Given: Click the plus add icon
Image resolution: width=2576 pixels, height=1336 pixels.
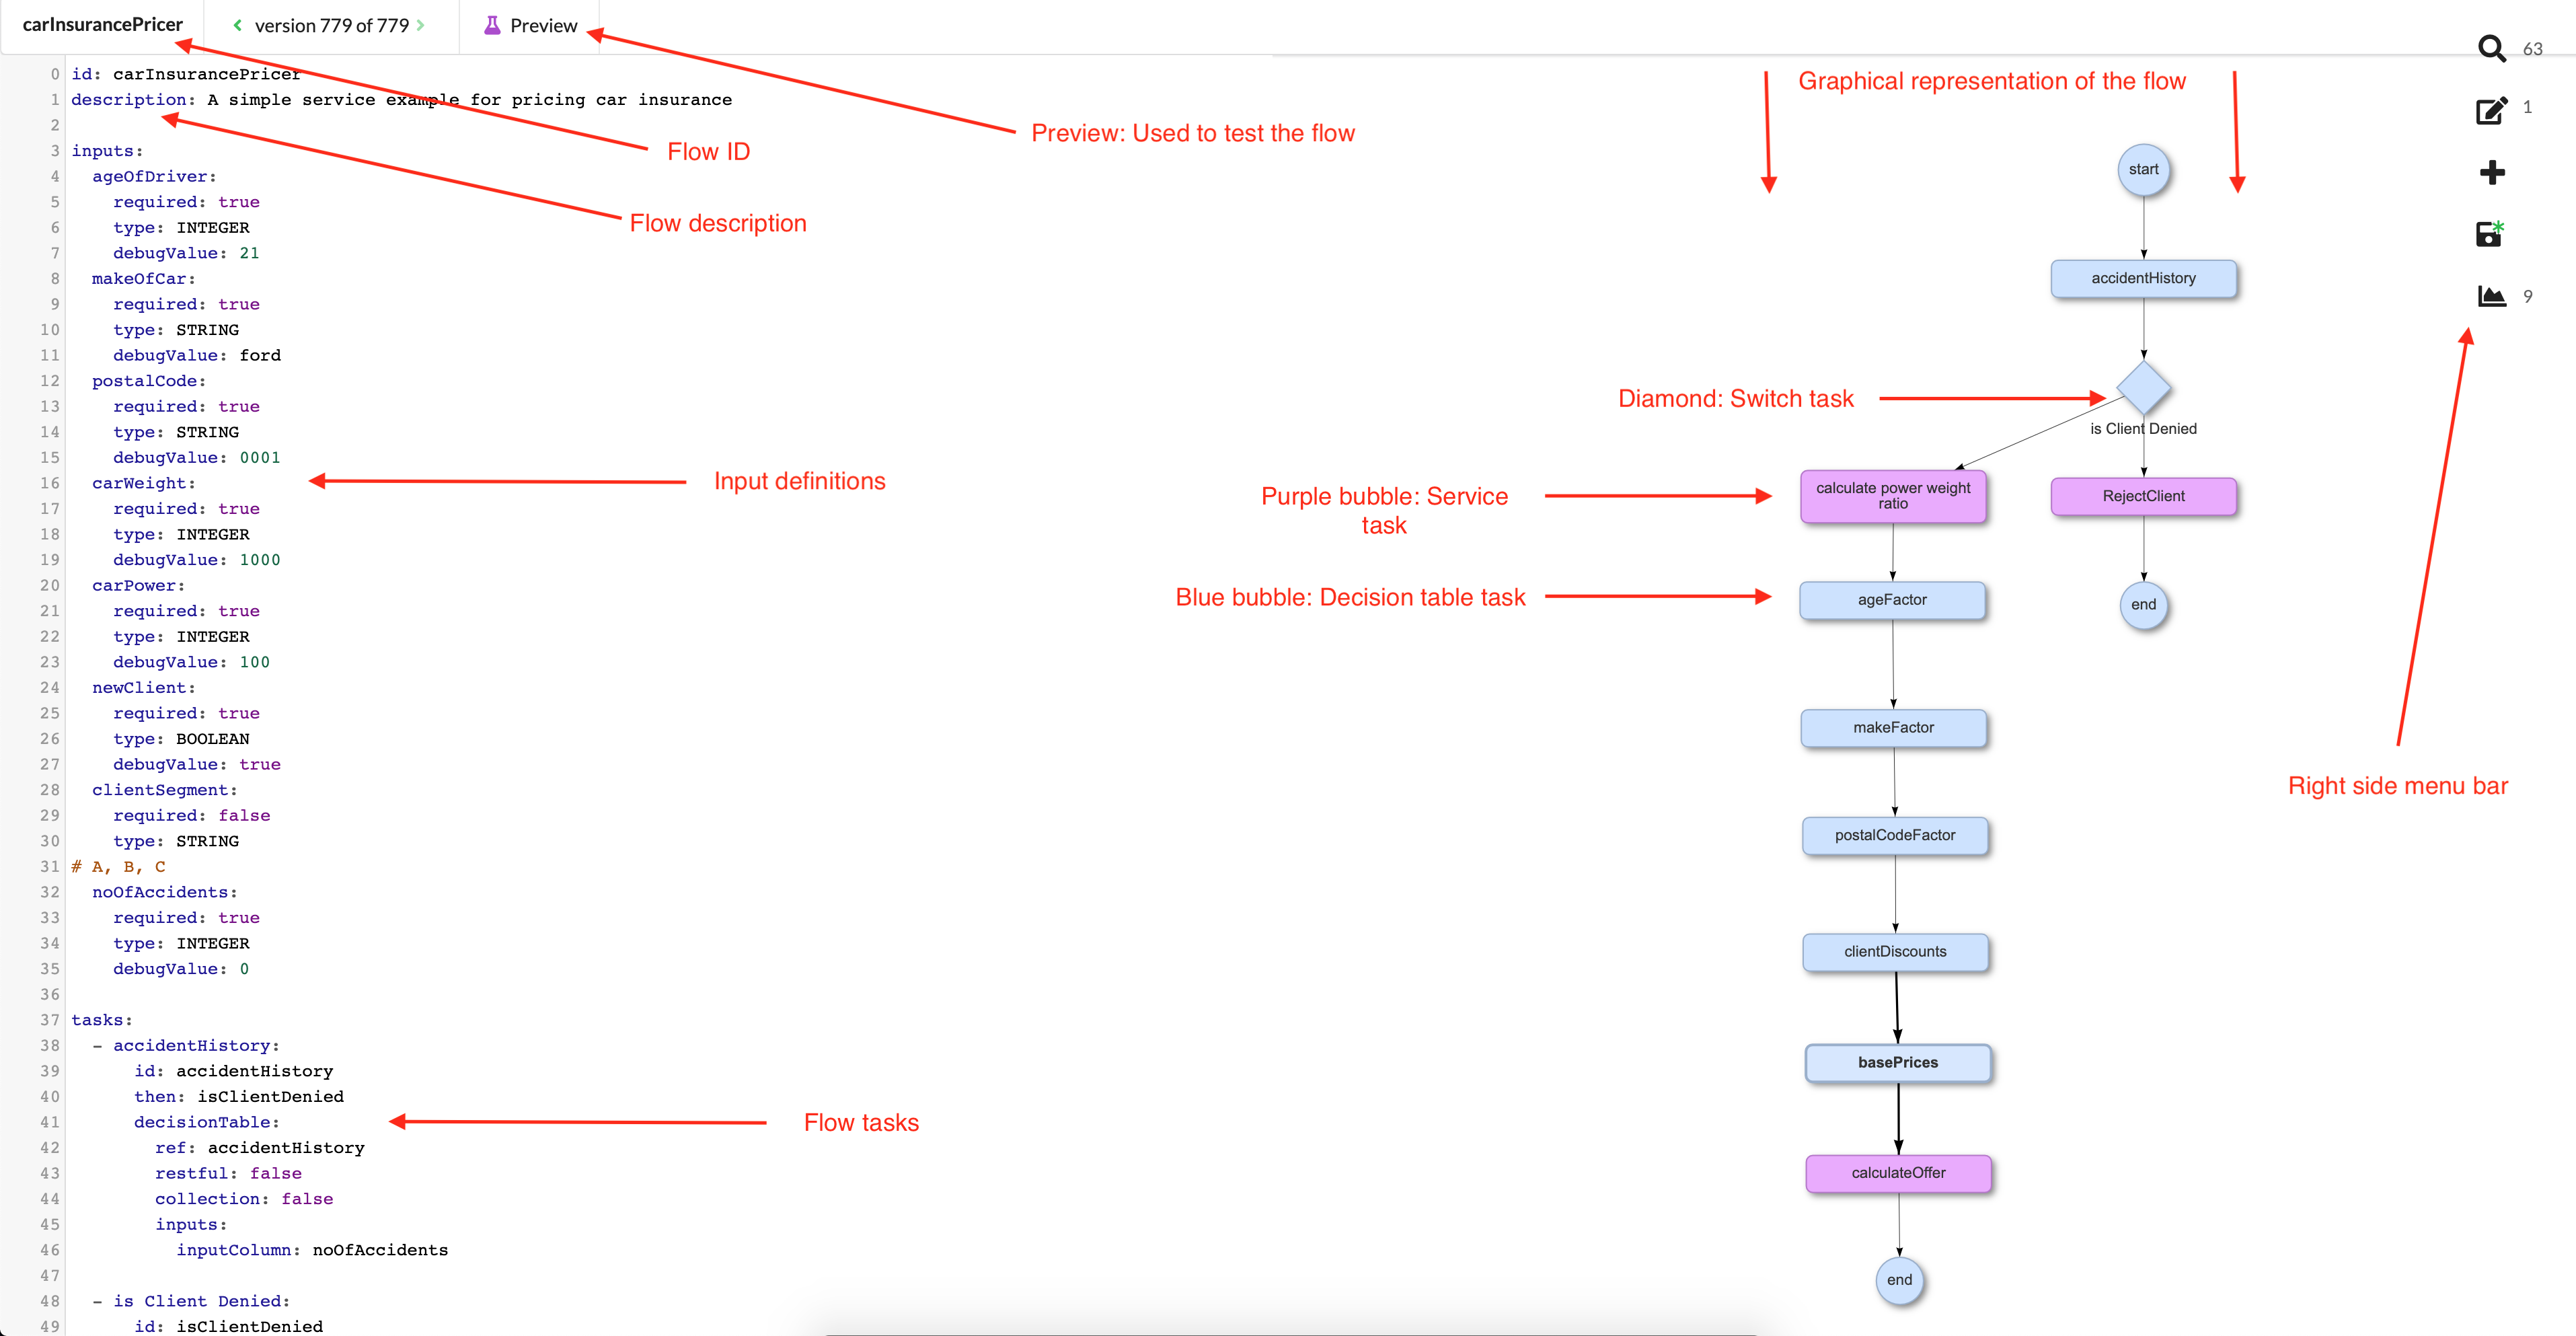Looking at the screenshot, I should click(2492, 172).
